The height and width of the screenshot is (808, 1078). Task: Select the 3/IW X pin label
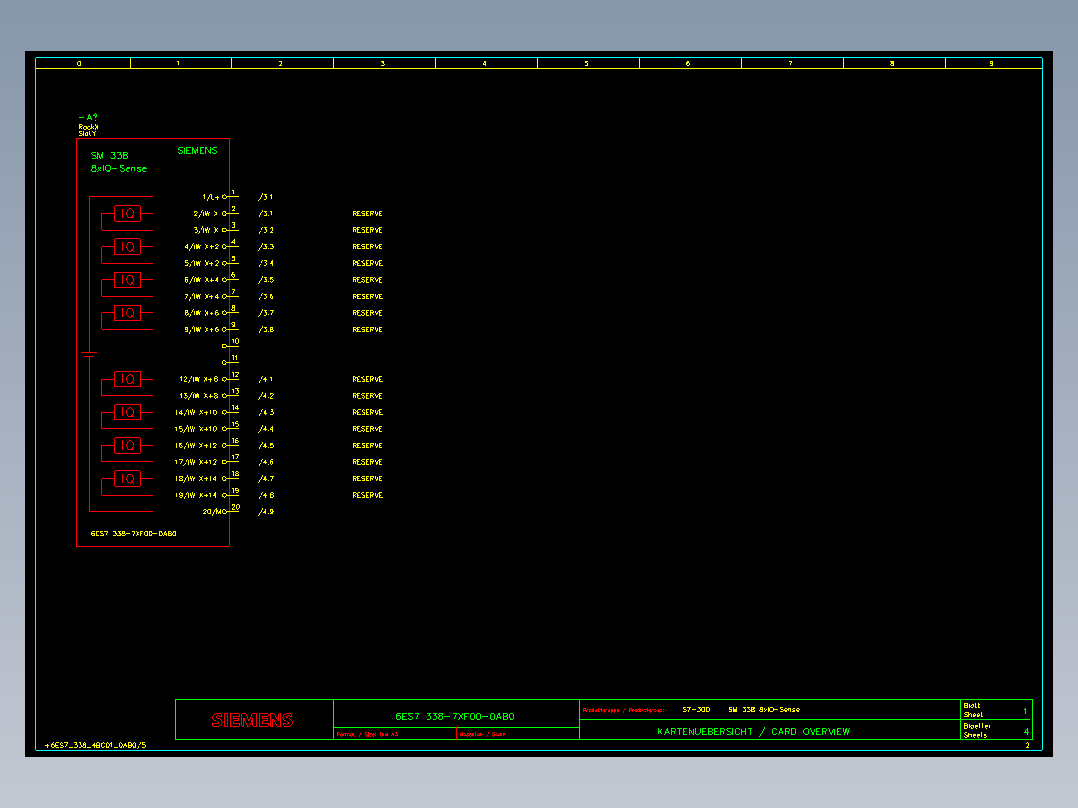206,230
